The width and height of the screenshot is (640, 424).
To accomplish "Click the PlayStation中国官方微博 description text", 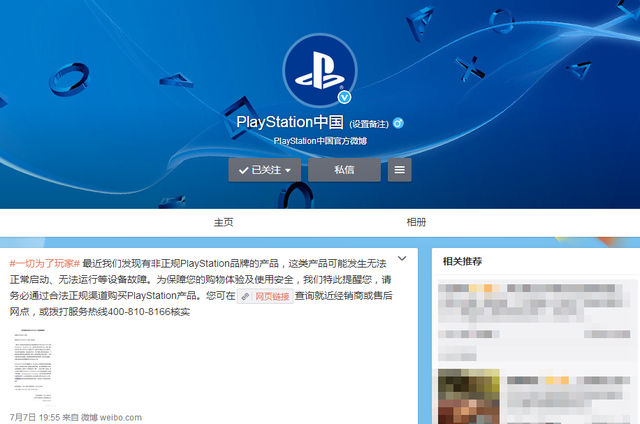I will (x=320, y=141).
